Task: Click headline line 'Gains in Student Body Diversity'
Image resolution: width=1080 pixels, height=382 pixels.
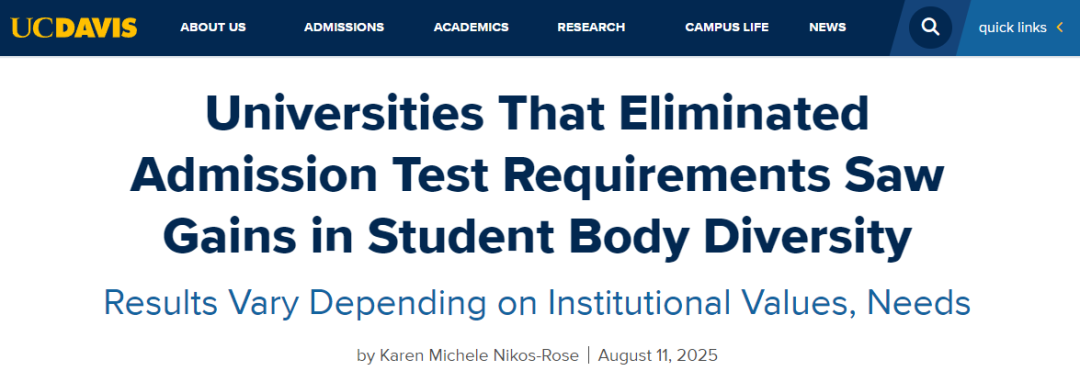Action: 537,239
